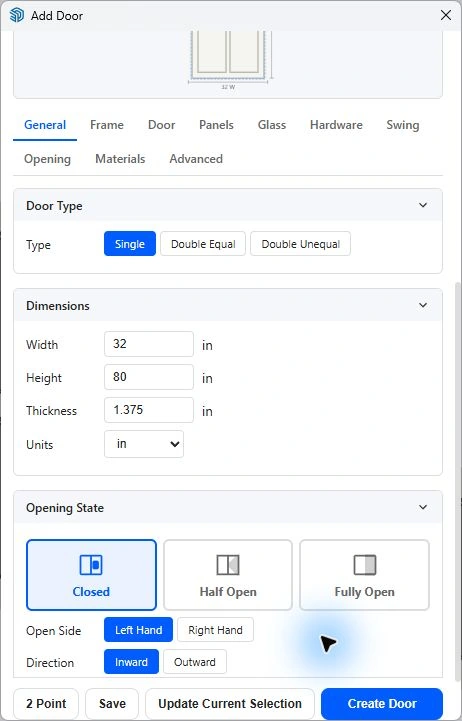Select Single door type
Screen dimensions: 462x721
pos(130,244)
